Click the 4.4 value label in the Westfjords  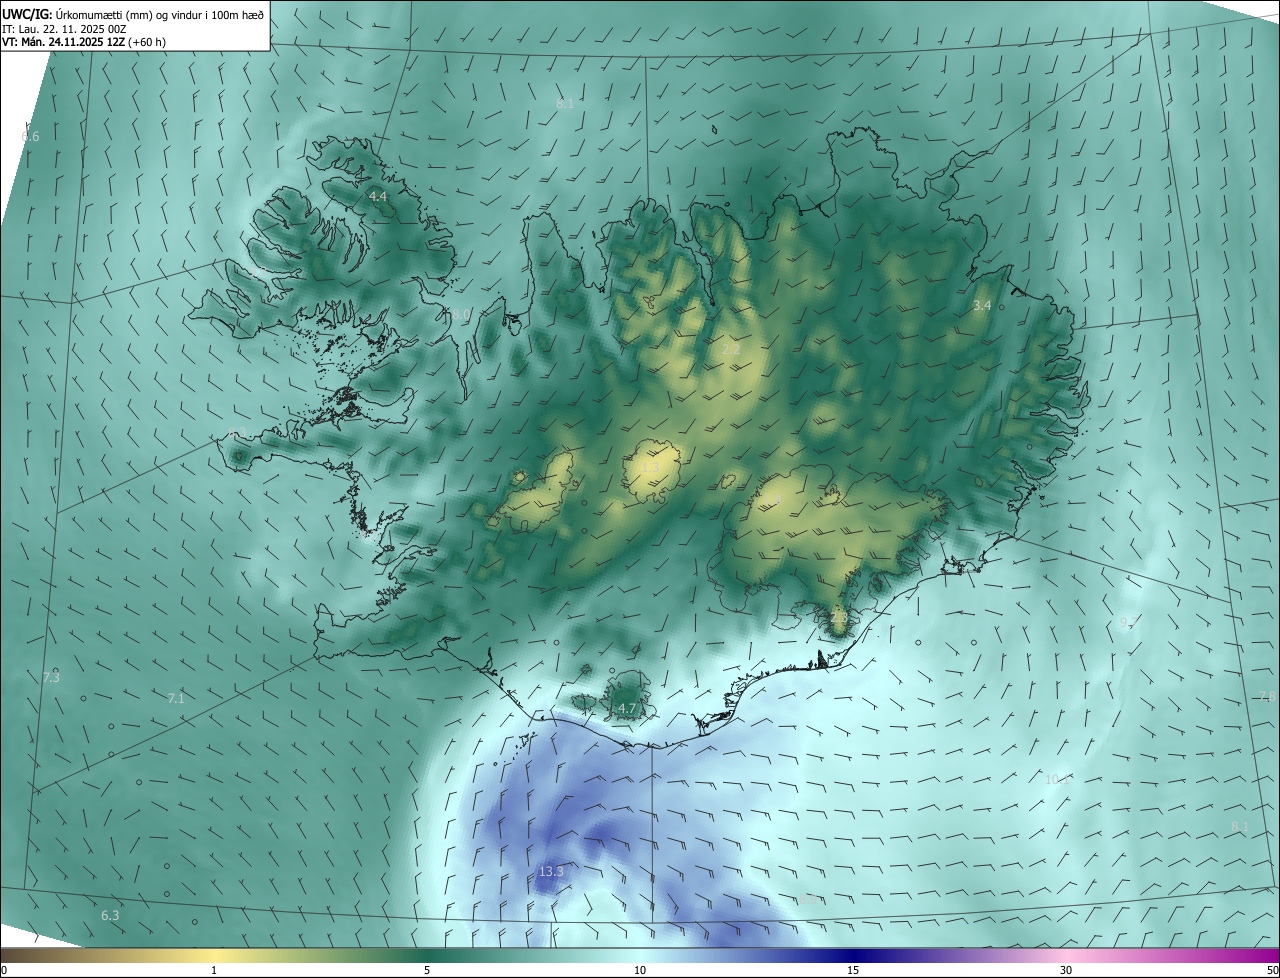(377, 197)
